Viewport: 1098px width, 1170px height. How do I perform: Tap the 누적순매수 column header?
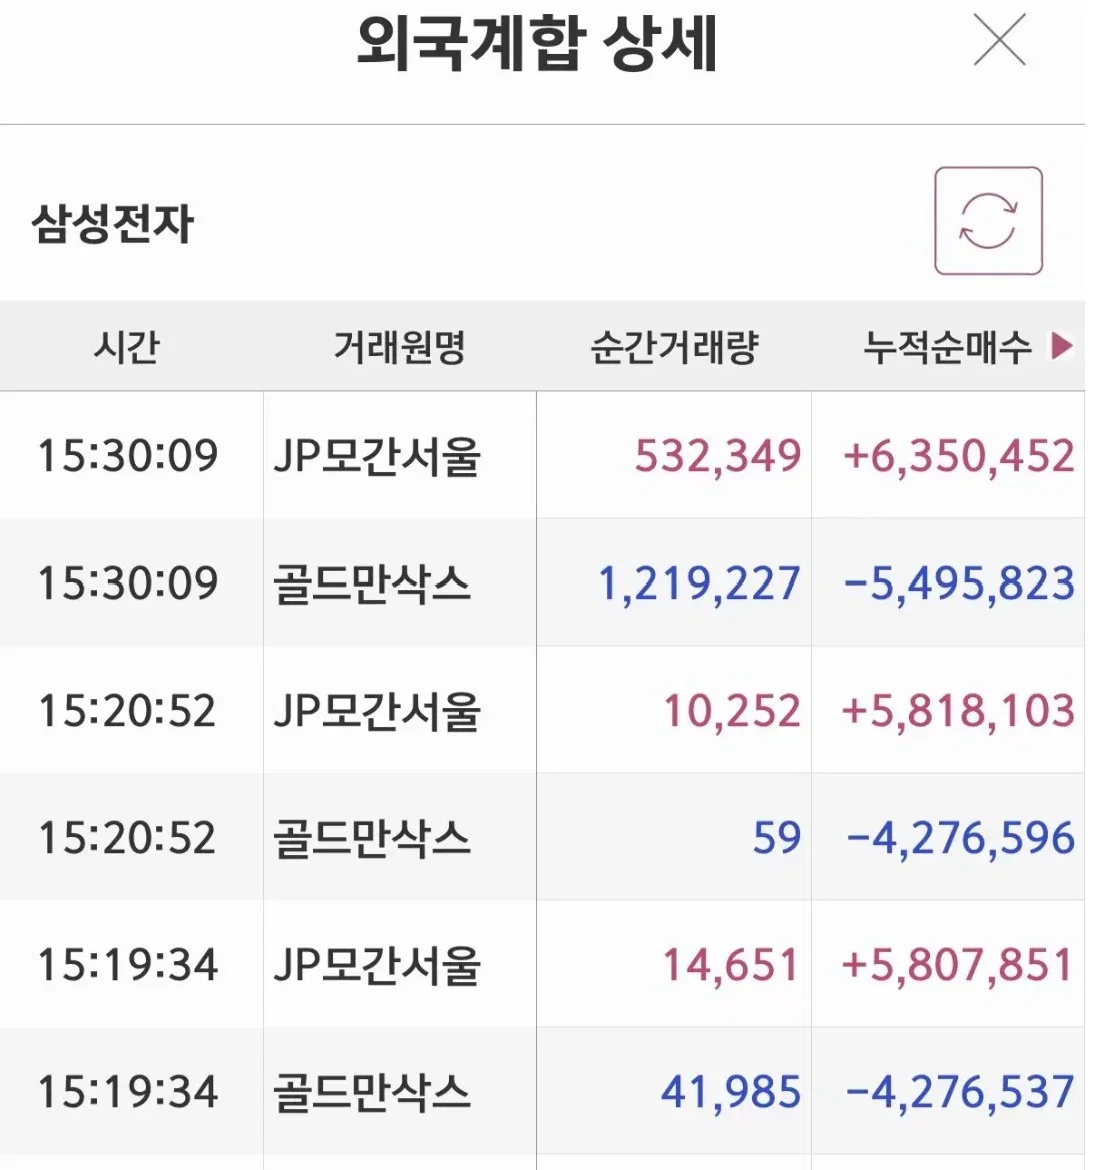(x=947, y=346)
